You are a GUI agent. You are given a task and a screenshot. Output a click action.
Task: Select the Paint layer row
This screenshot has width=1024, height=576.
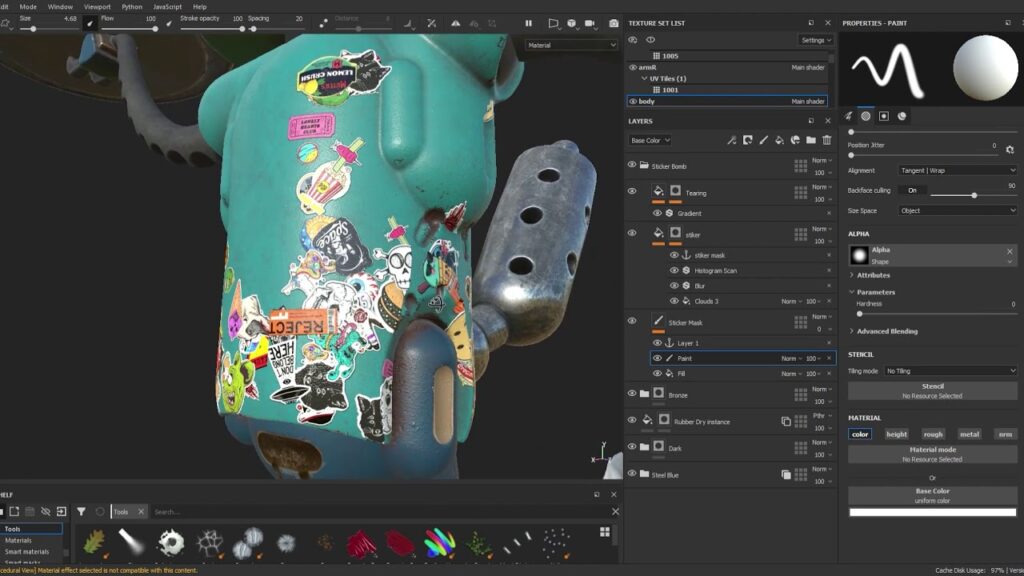pos(743,358)
